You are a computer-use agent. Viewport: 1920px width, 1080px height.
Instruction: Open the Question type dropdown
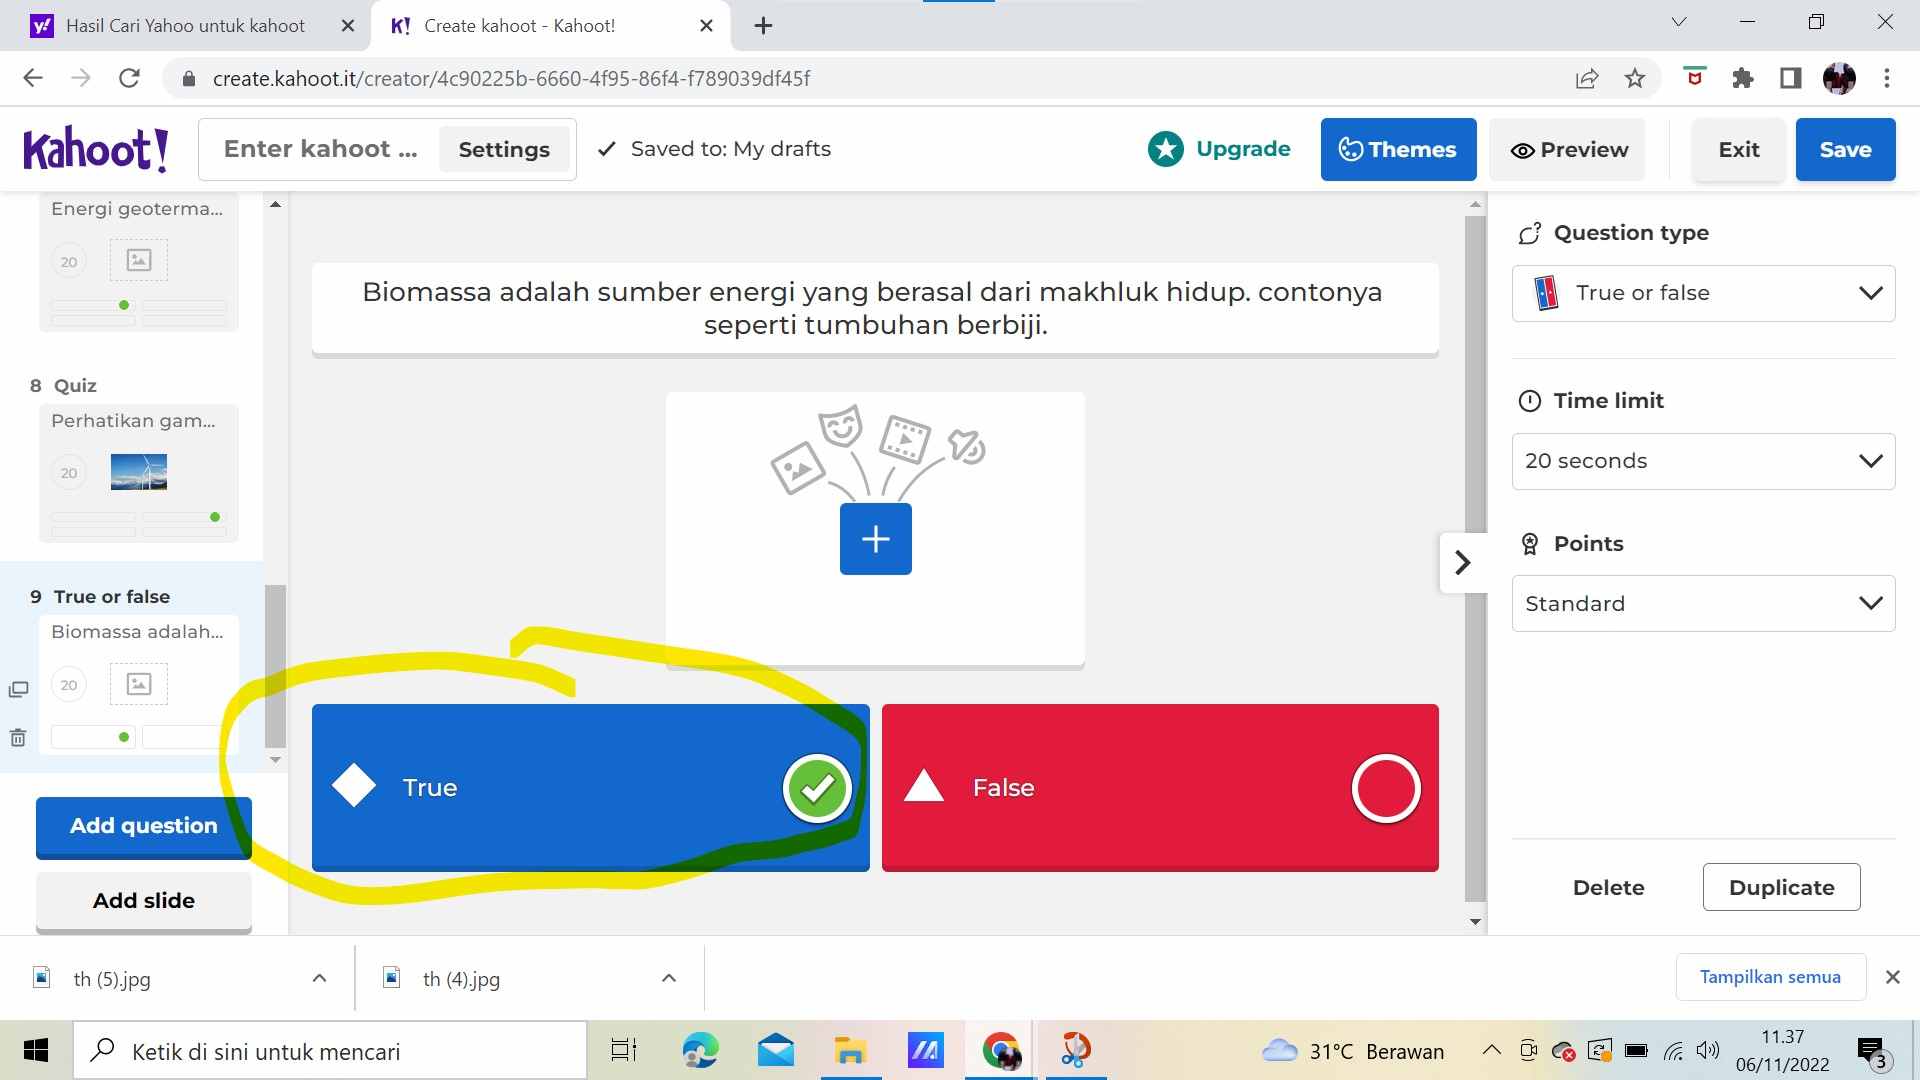pyautogui.click(x=1703, y=293)
